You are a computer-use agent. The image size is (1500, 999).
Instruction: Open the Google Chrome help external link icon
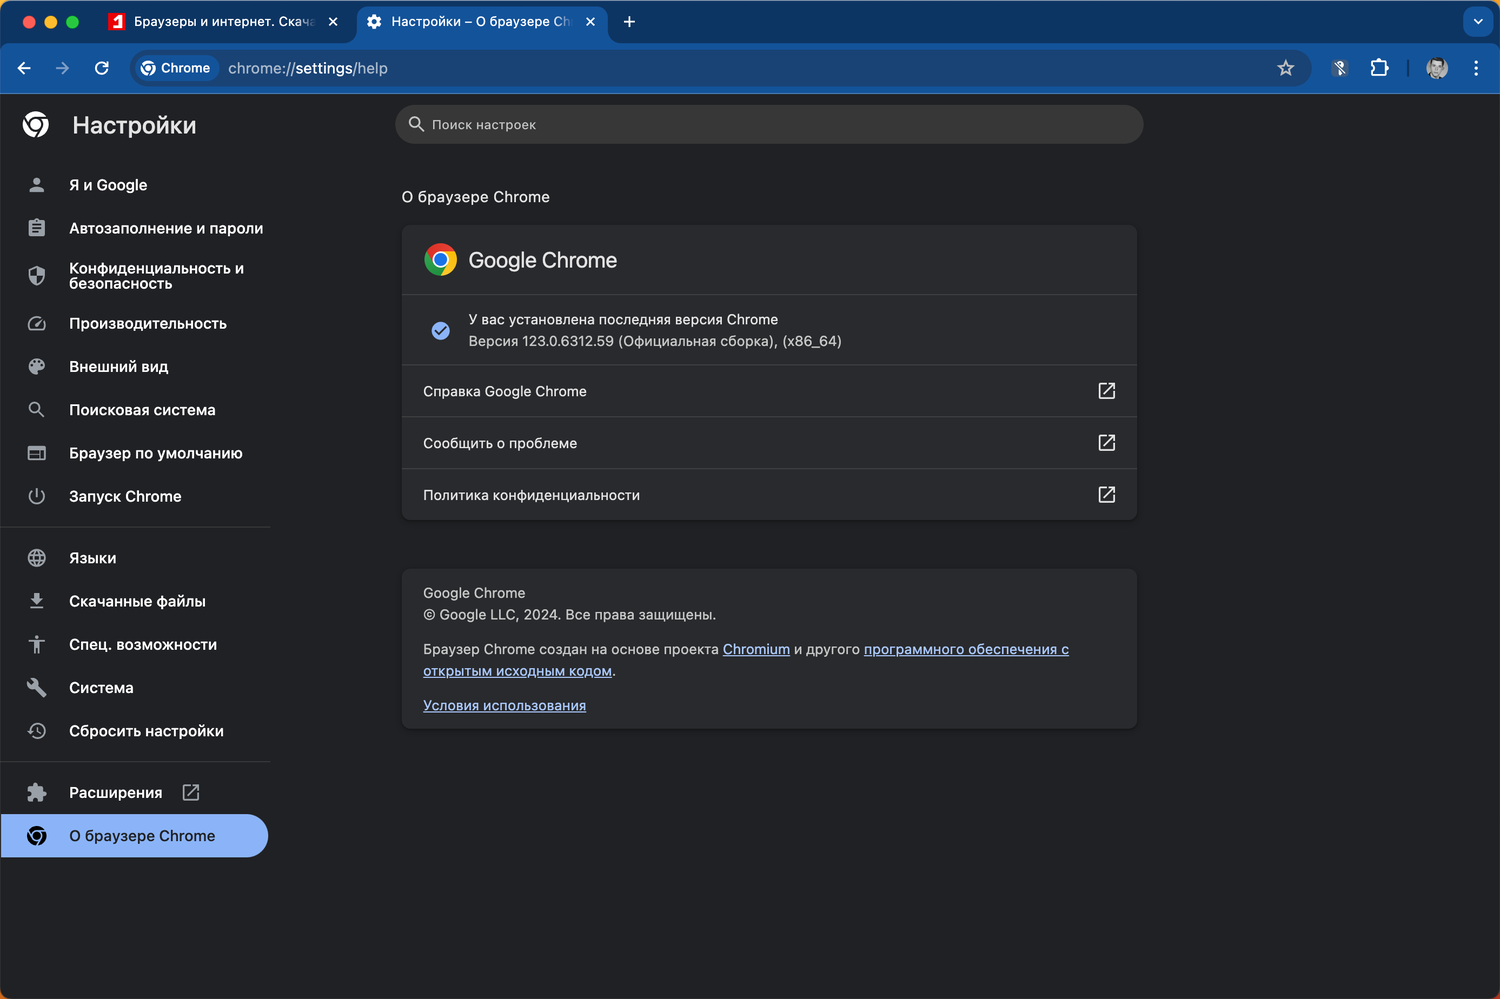click(x=1106, y=391)
